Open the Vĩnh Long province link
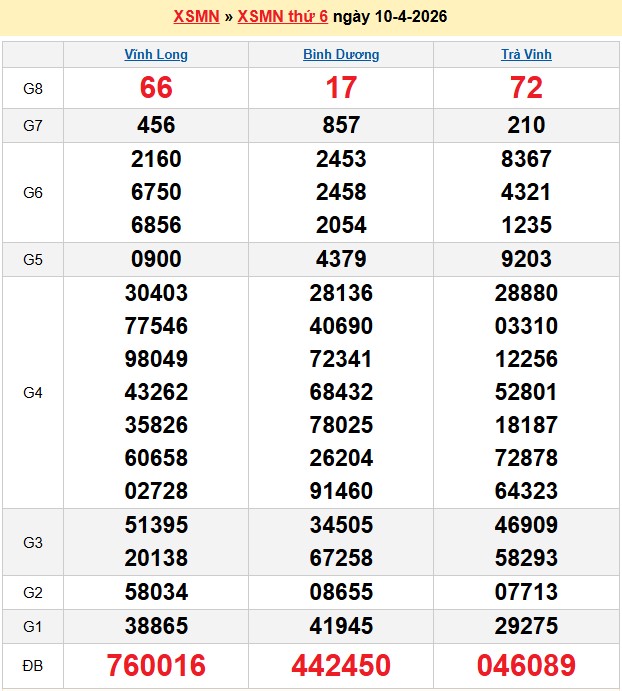Image resolution: width=622 pixels, height=691 pixels. [156, 55]
